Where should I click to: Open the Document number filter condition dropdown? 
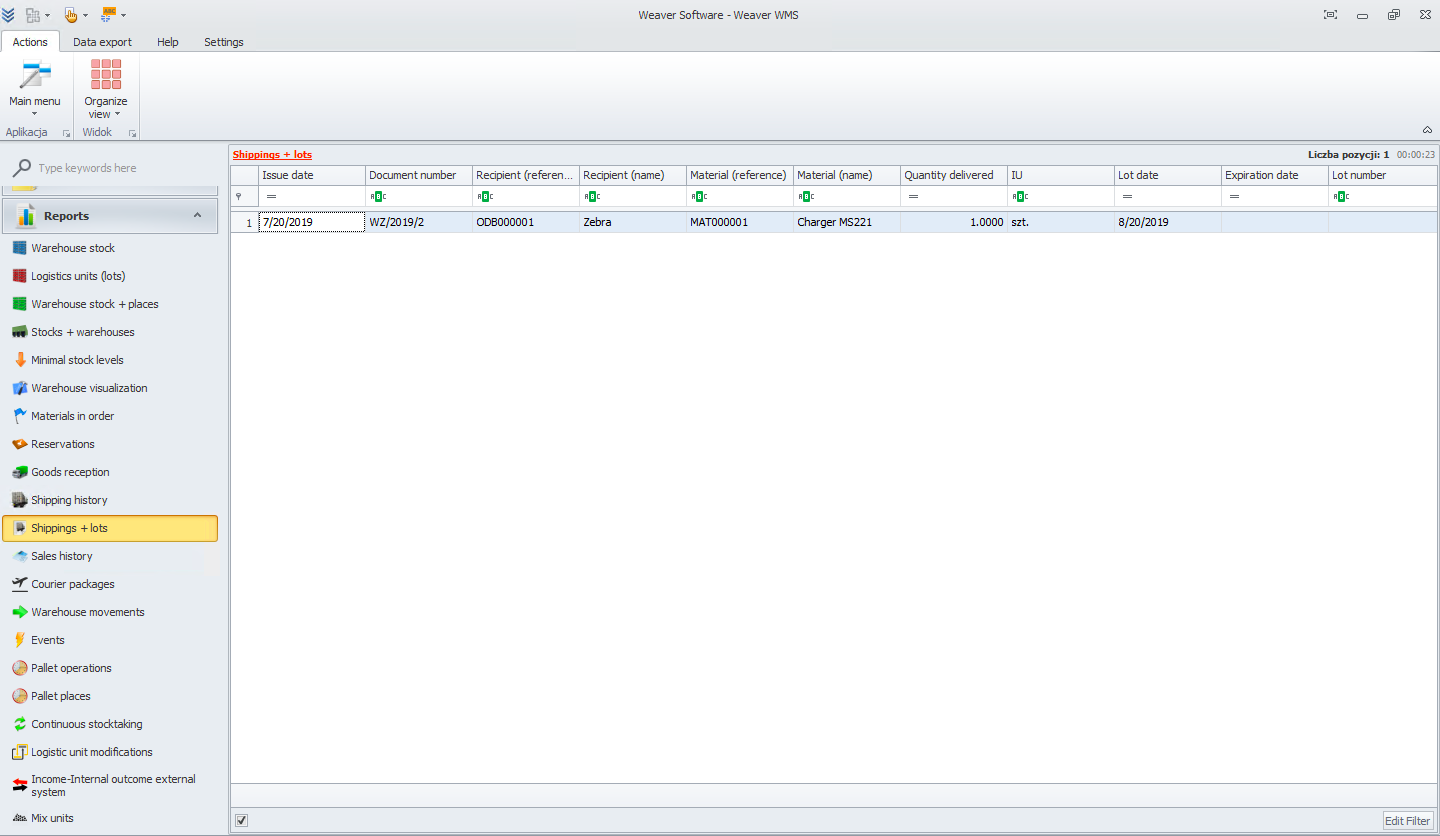click(378, 197)
